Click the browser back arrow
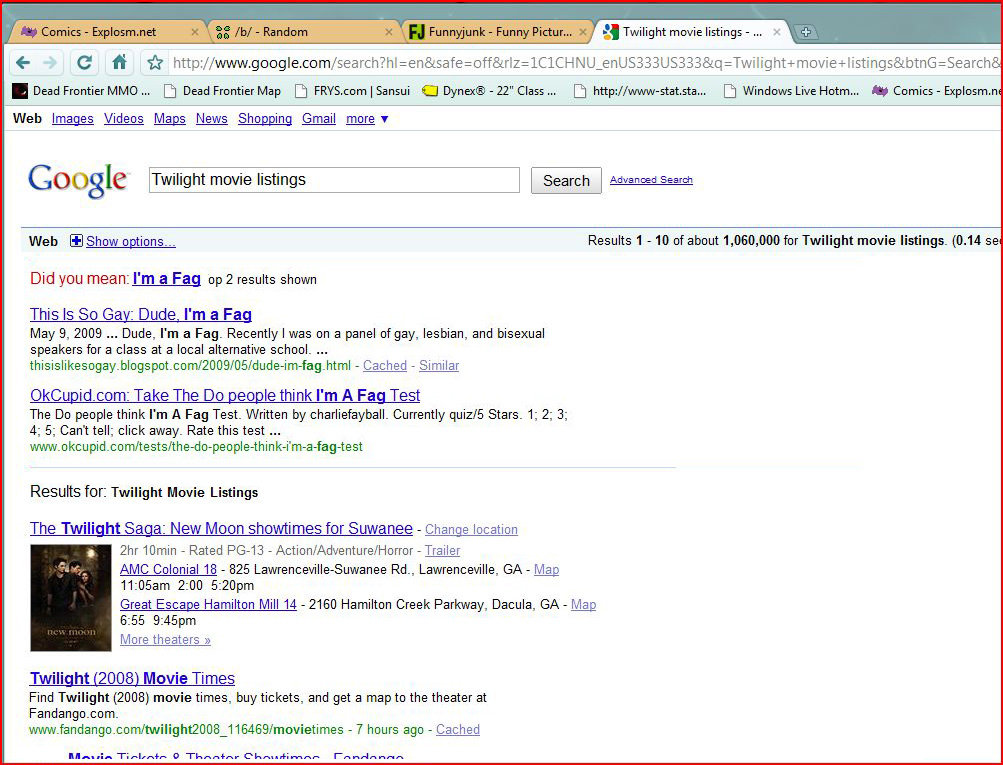This screenshot has height=765, width=1003. point(23,63)
